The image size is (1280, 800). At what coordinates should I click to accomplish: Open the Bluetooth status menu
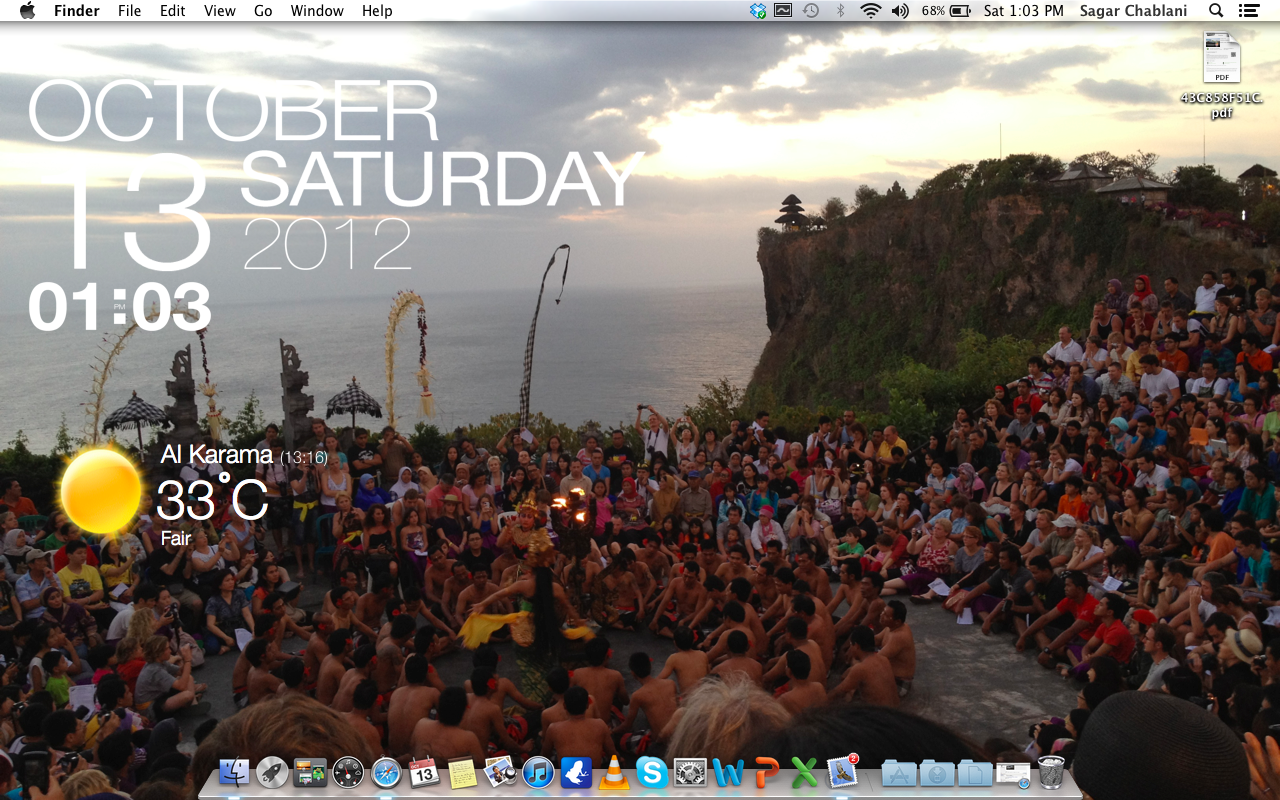[840, 11]
